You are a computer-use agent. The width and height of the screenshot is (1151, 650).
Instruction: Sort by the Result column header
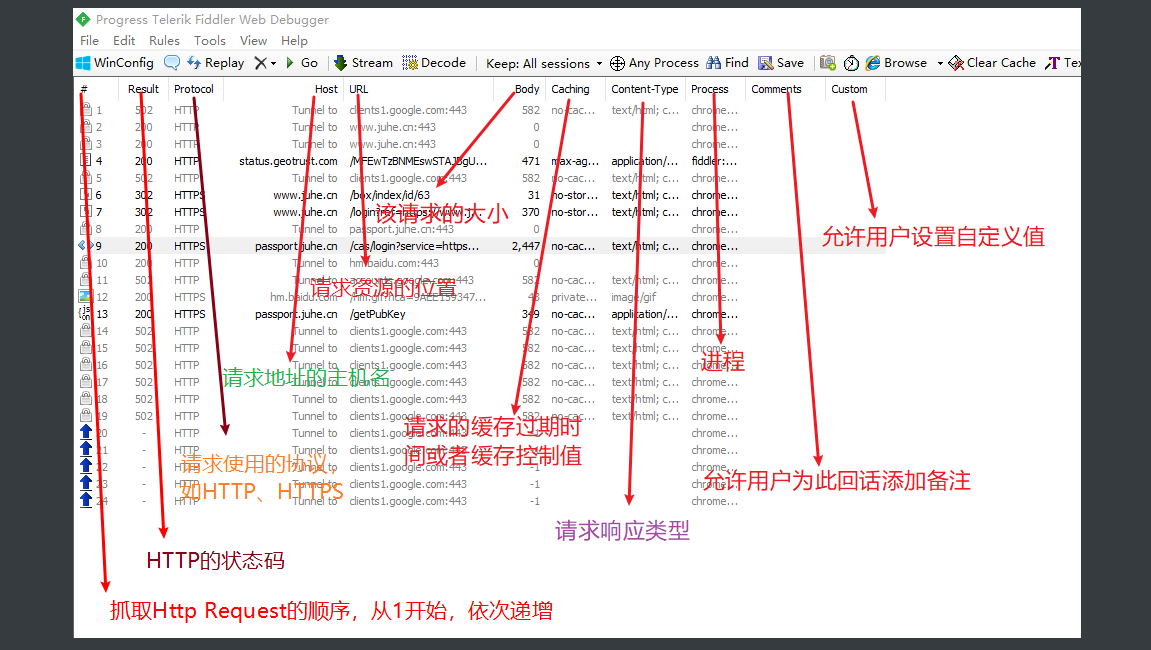point(143,89)
